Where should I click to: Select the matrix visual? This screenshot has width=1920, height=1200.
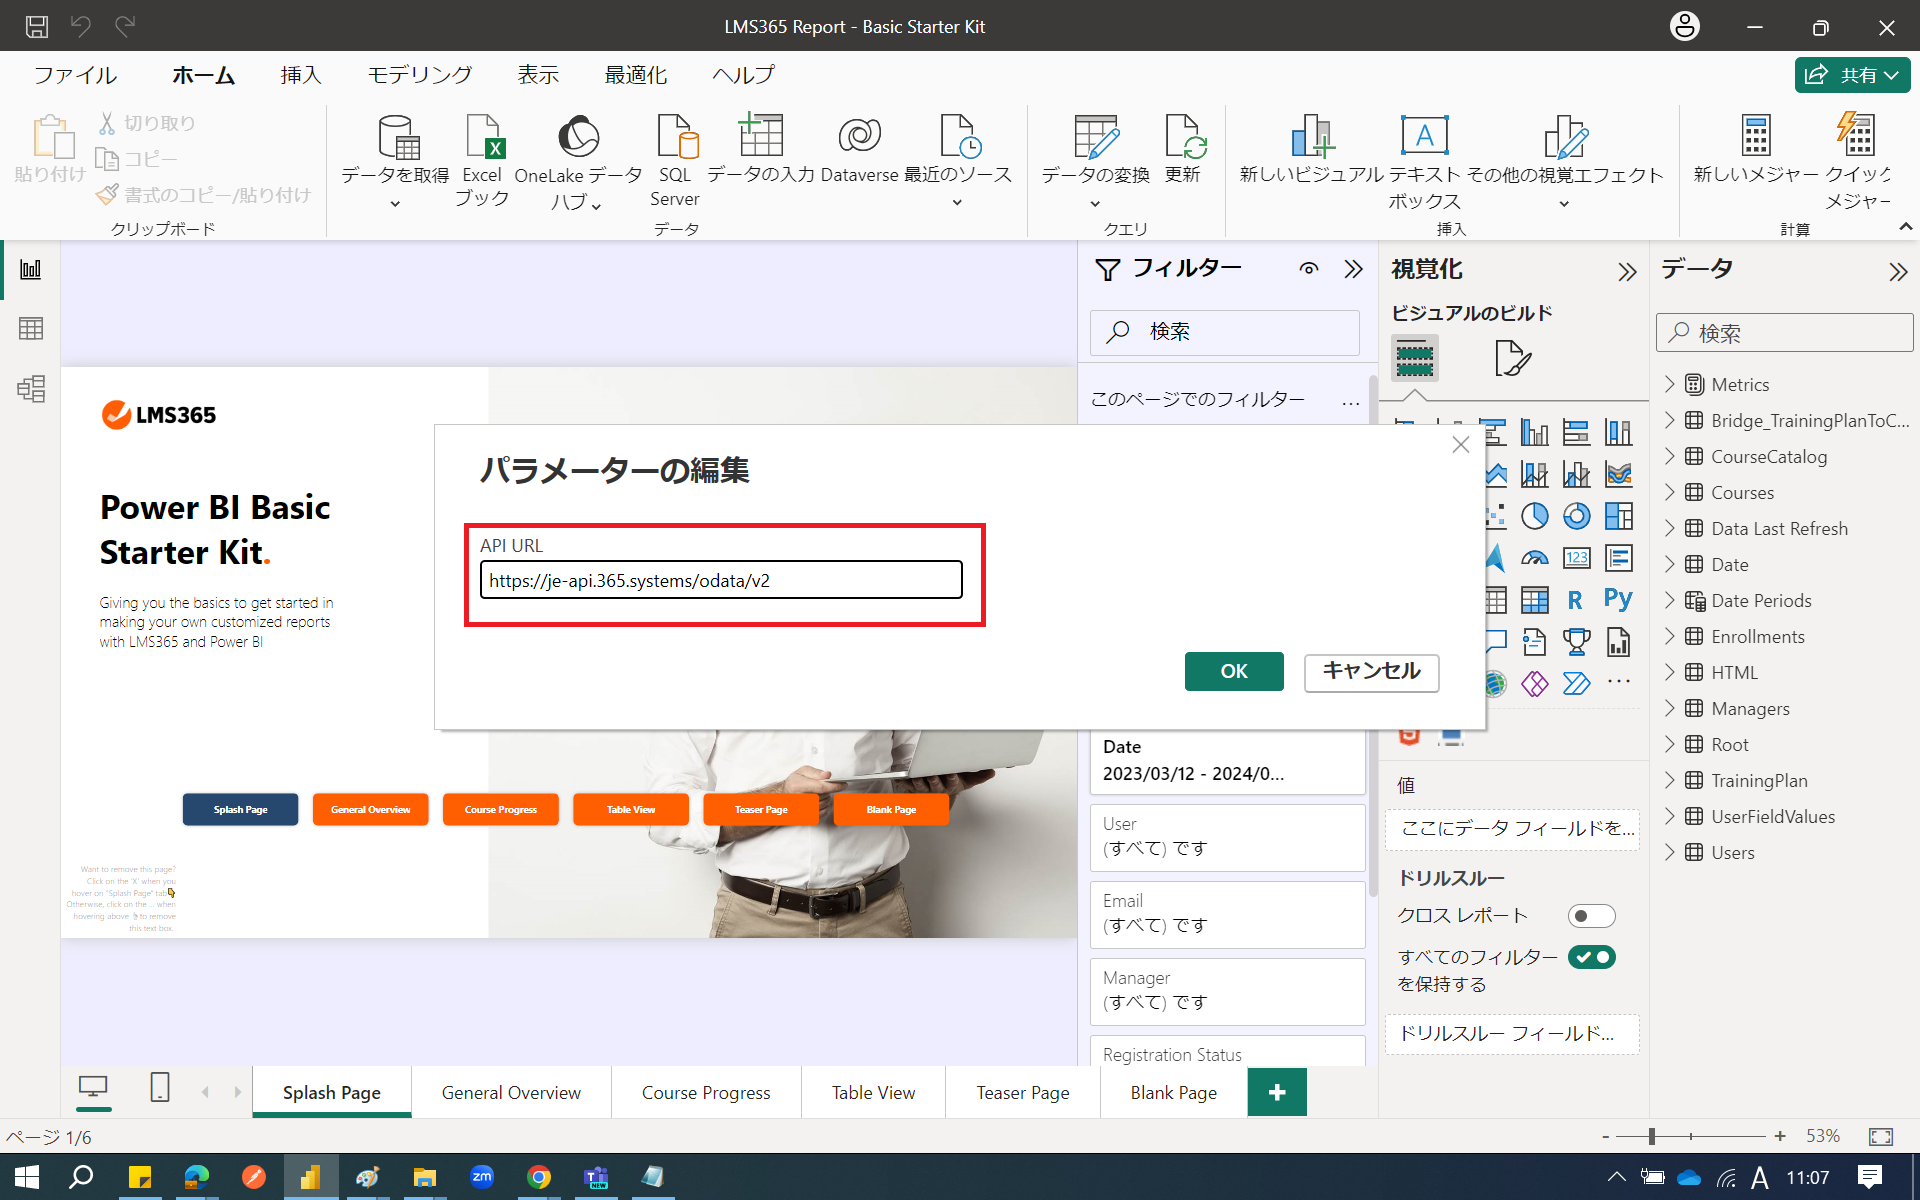click(1535, 600)
